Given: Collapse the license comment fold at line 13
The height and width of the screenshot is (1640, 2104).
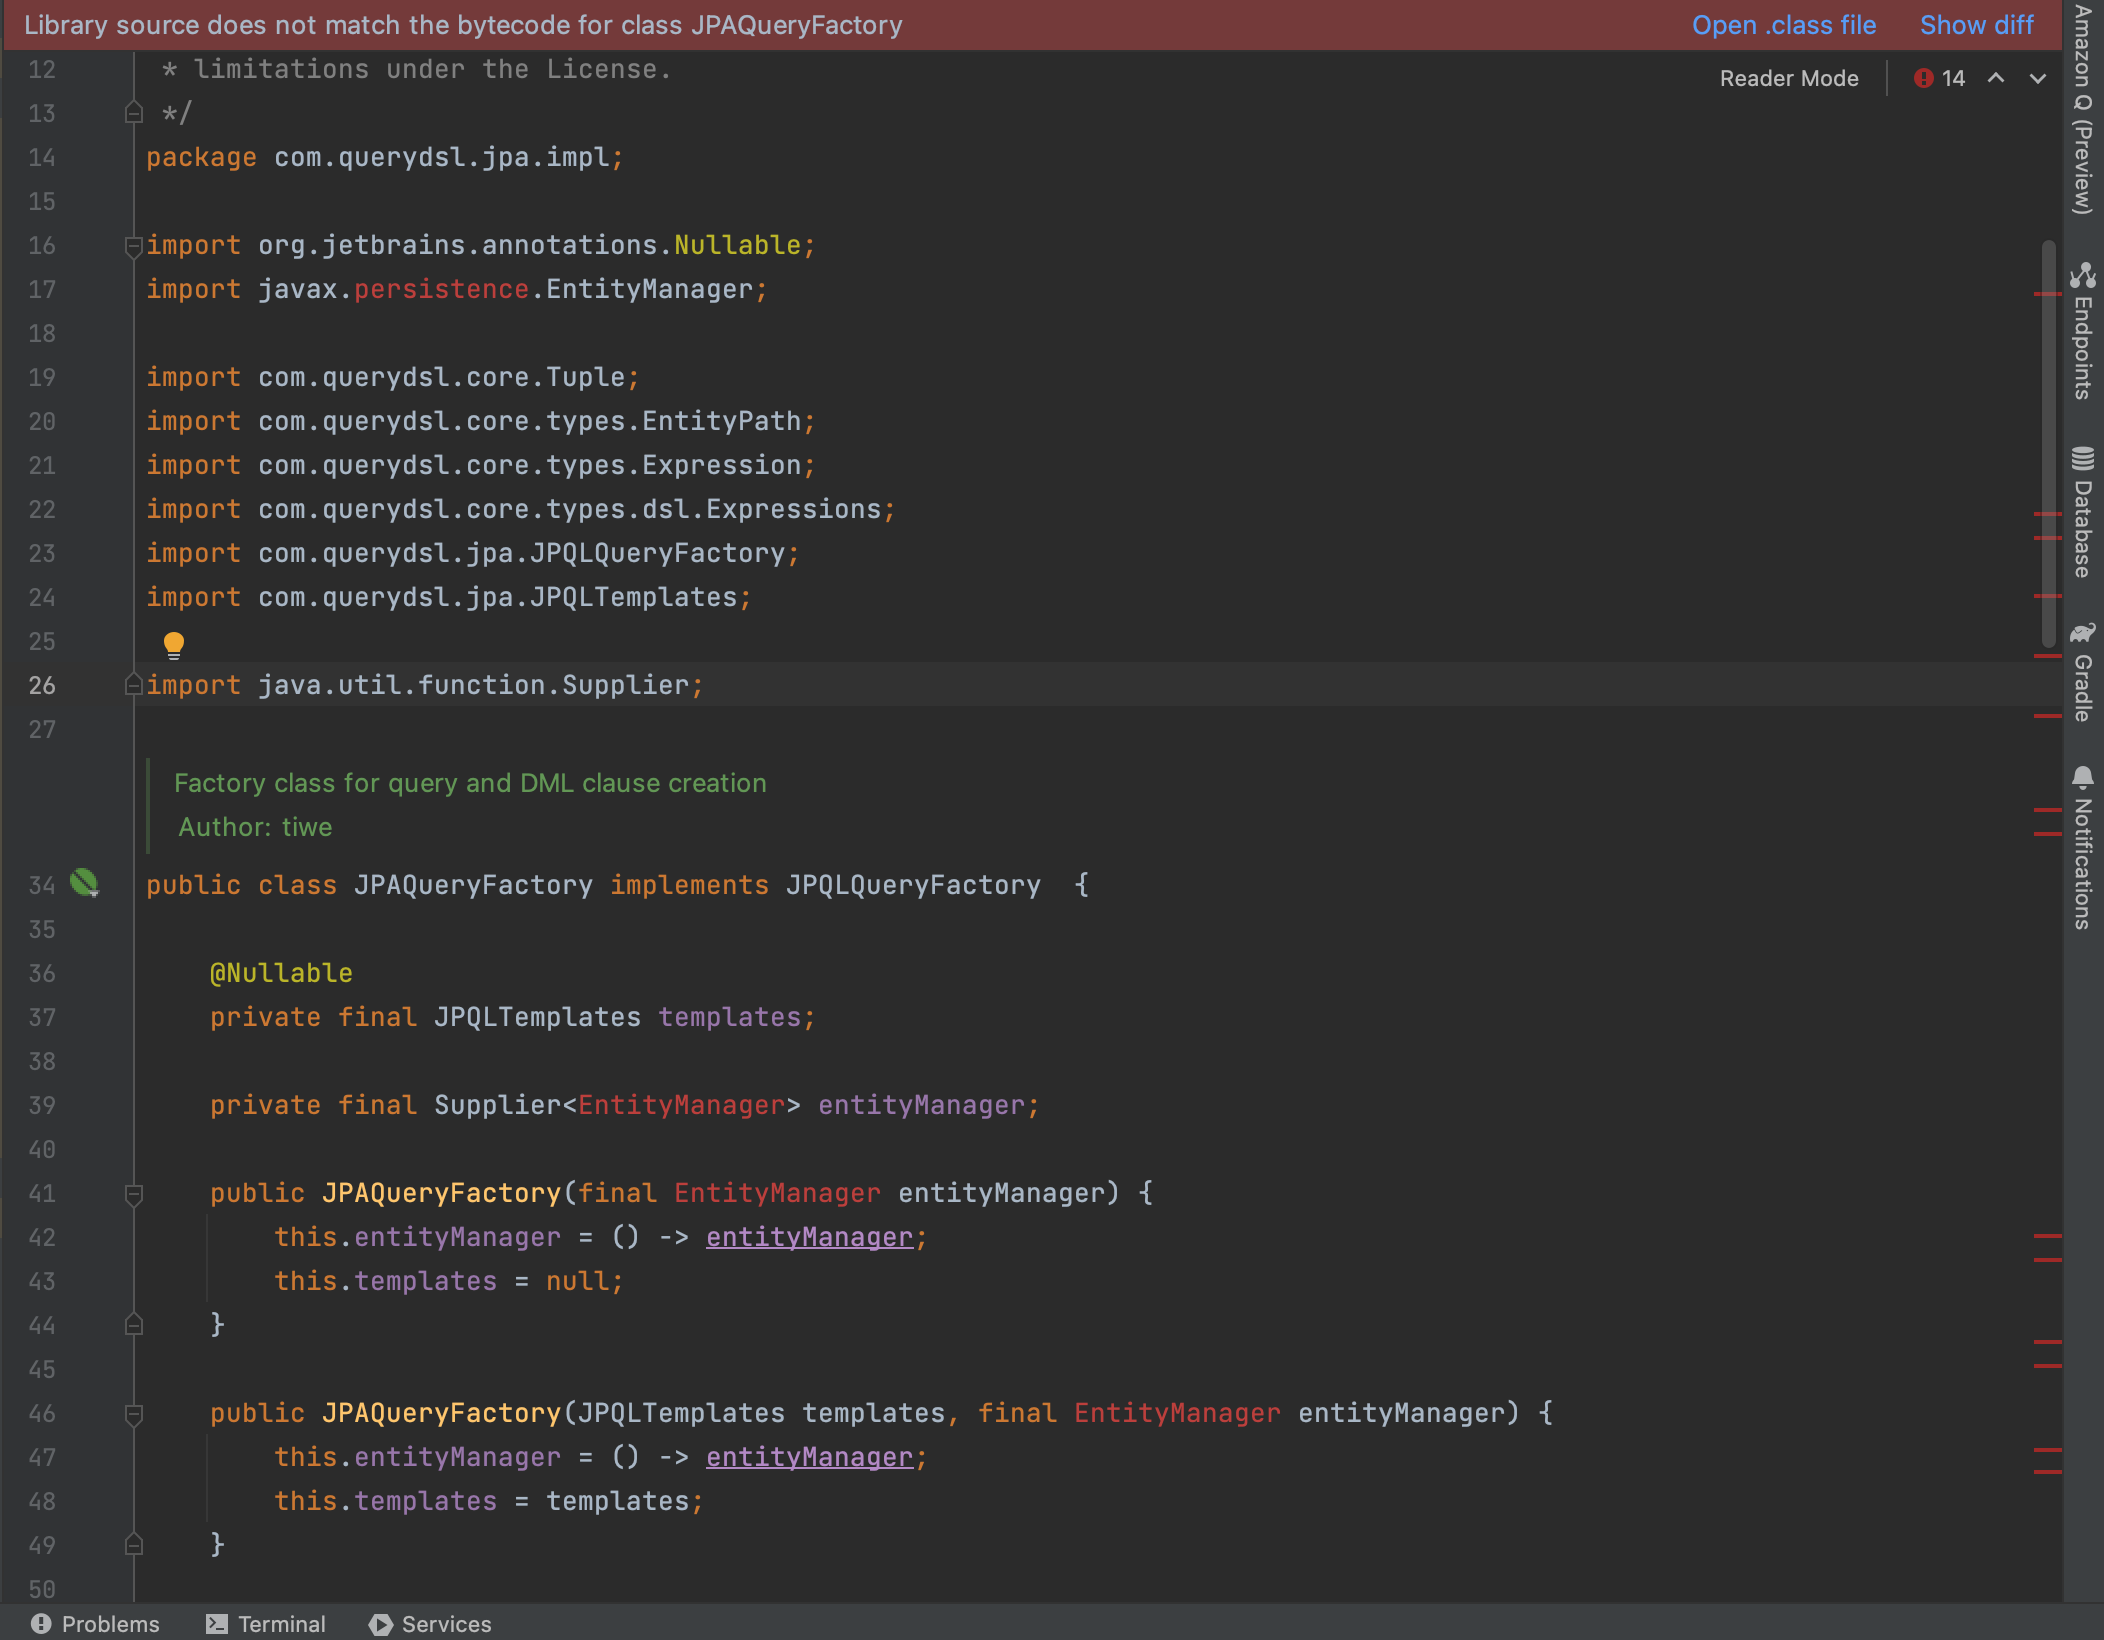Looking at the screenshot, I should 134,113.
